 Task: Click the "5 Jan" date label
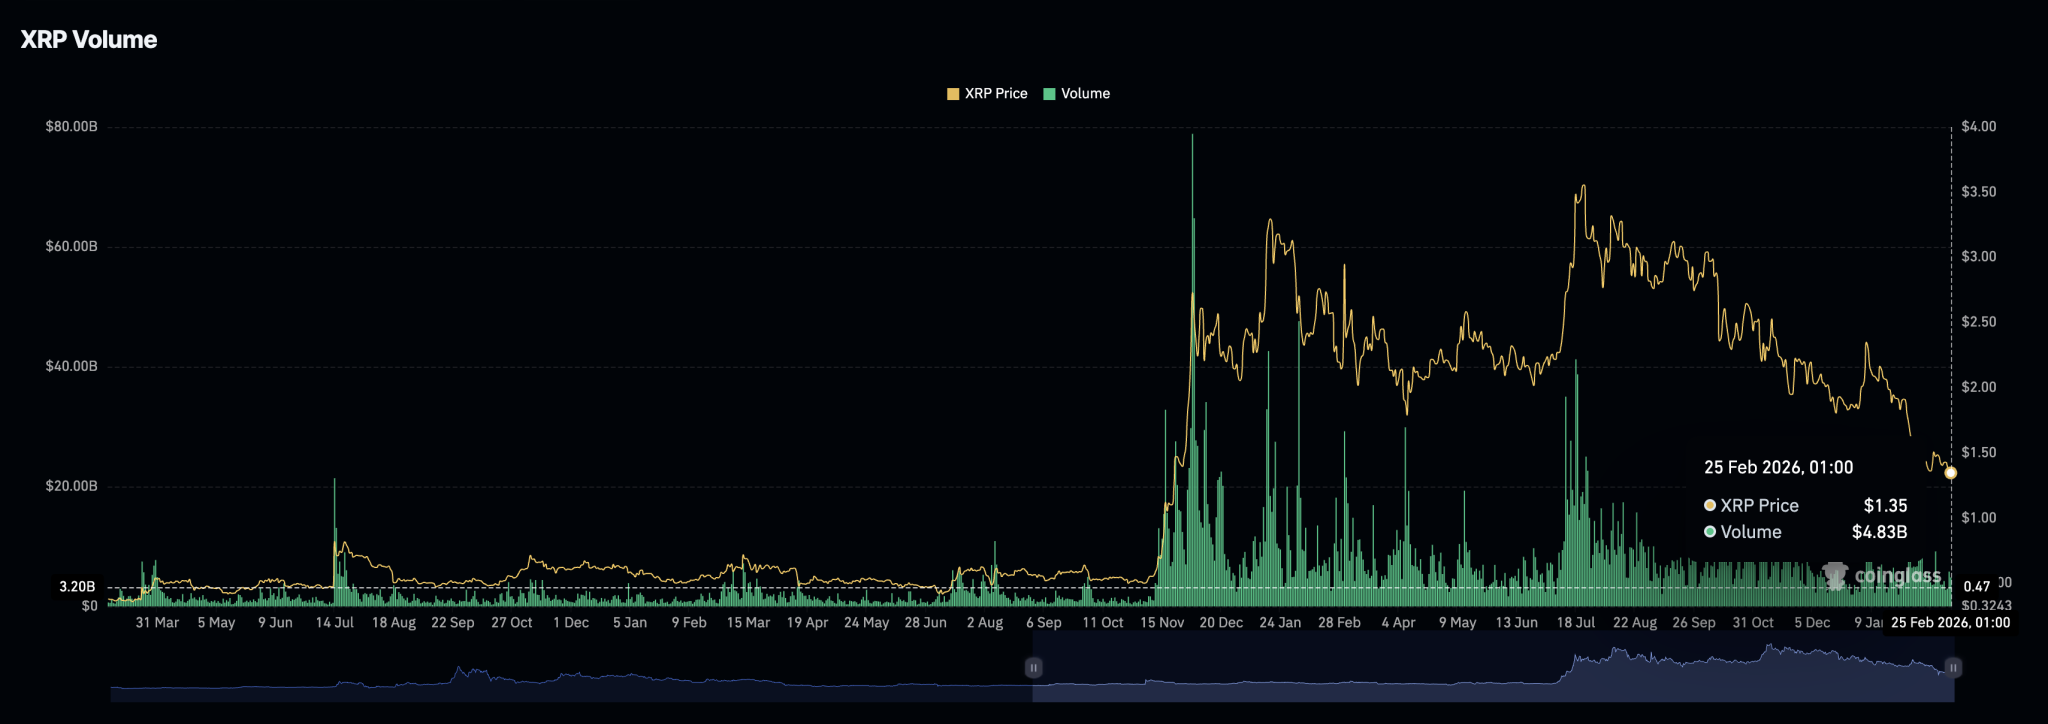click(630, 623)
